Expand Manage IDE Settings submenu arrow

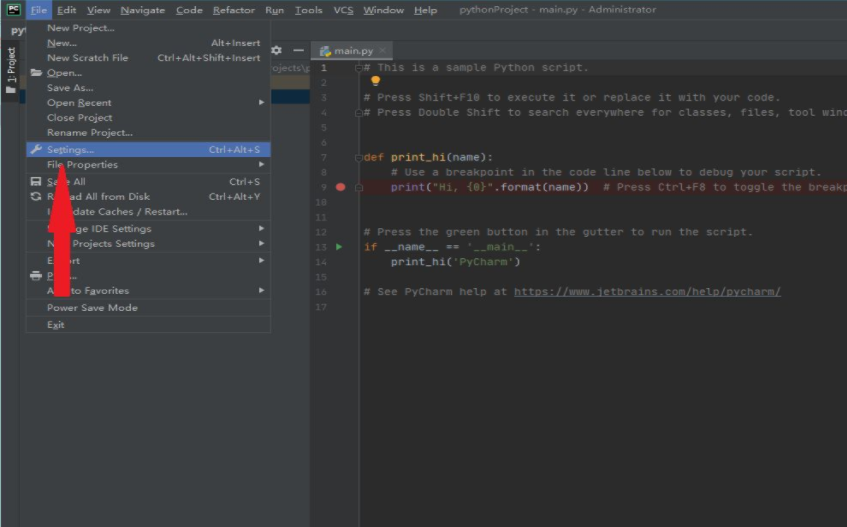pos(261,228)
